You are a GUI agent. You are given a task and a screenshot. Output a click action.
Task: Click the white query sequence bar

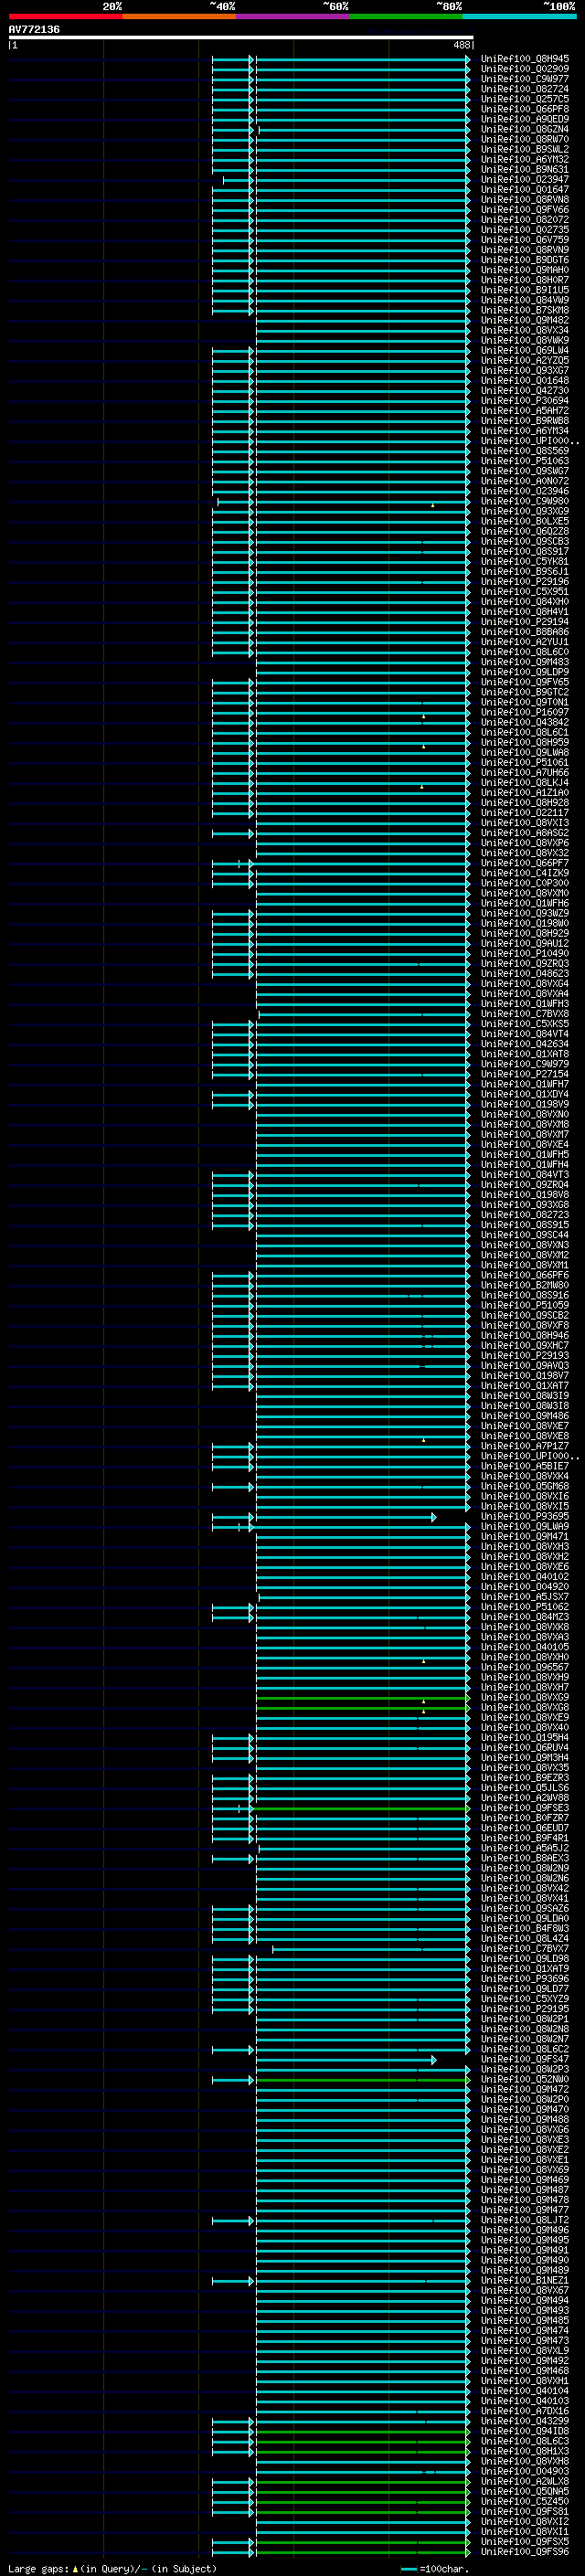pos(241,37)
